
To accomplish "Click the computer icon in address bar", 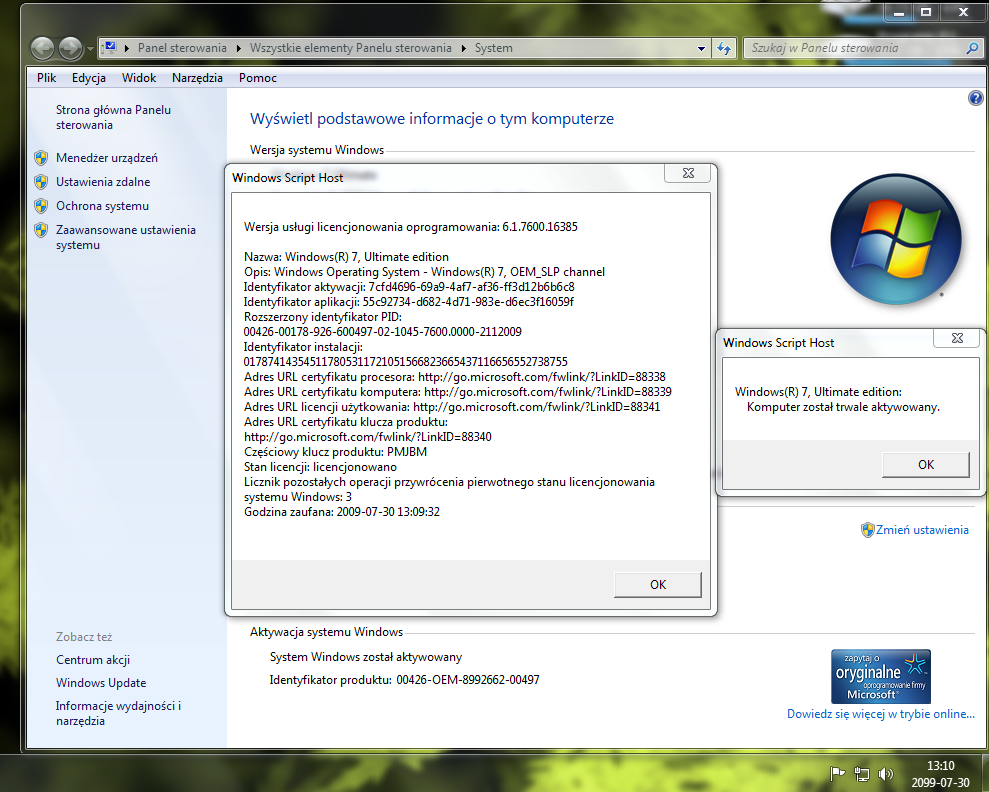I will [x=110, y=47].
